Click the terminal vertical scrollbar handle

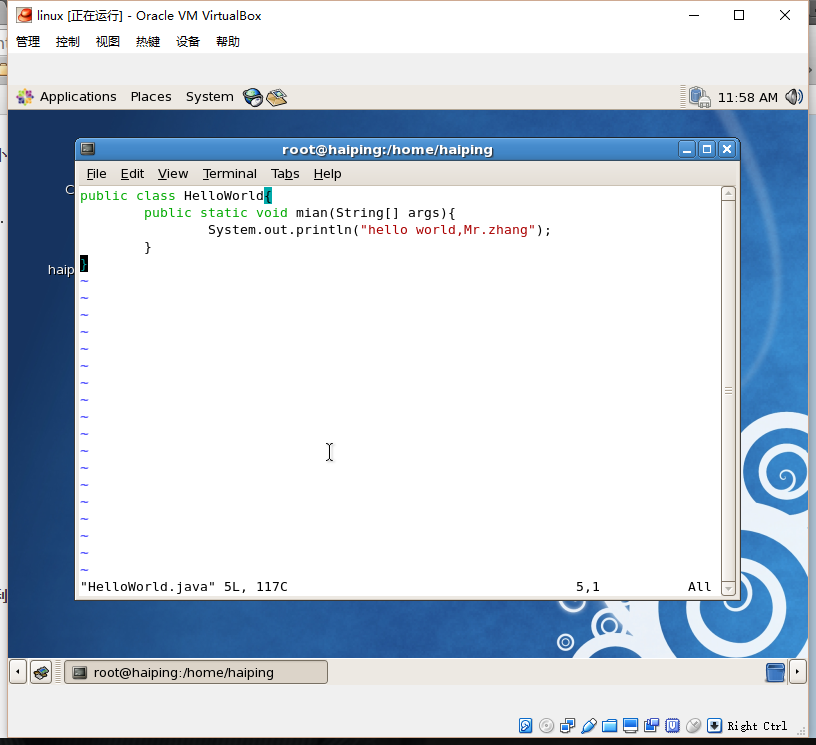click(728, 391)
